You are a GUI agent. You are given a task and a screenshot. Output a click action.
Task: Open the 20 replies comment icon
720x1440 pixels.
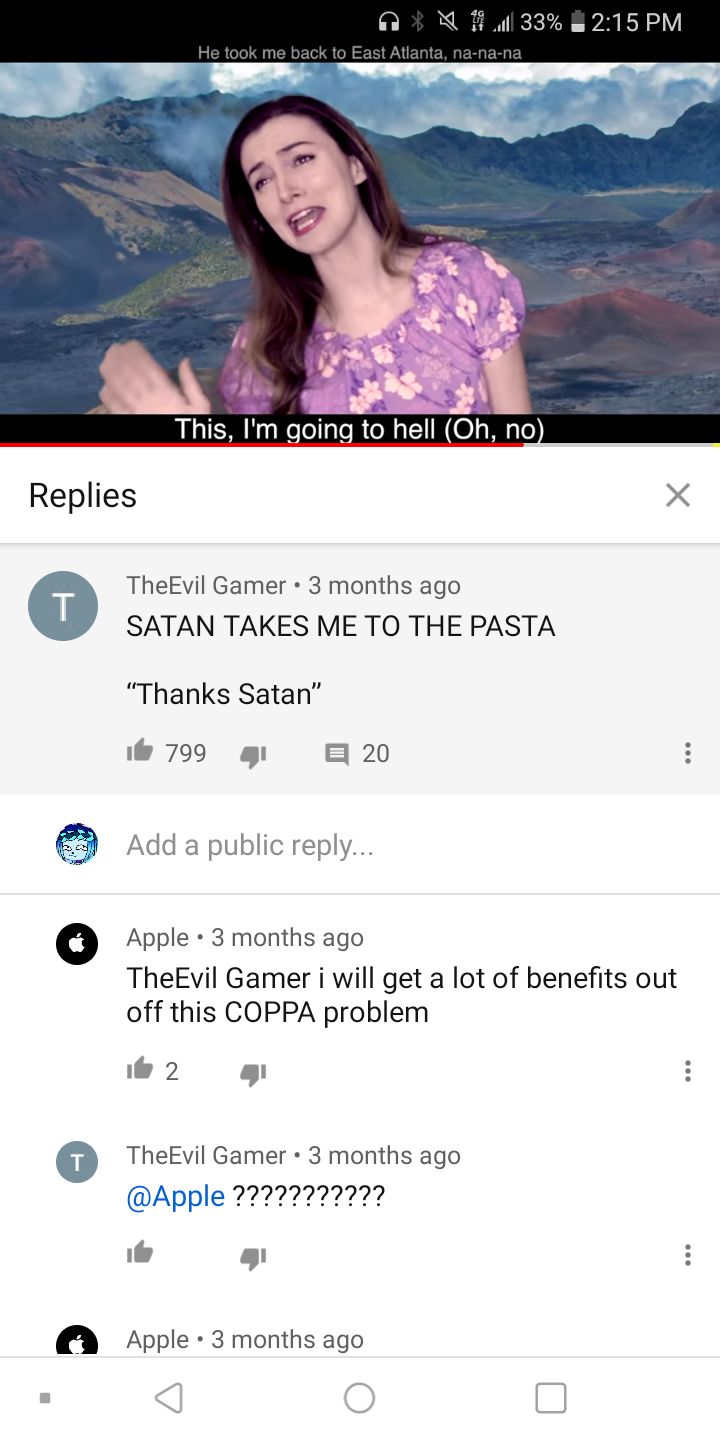tap(337, 754)
